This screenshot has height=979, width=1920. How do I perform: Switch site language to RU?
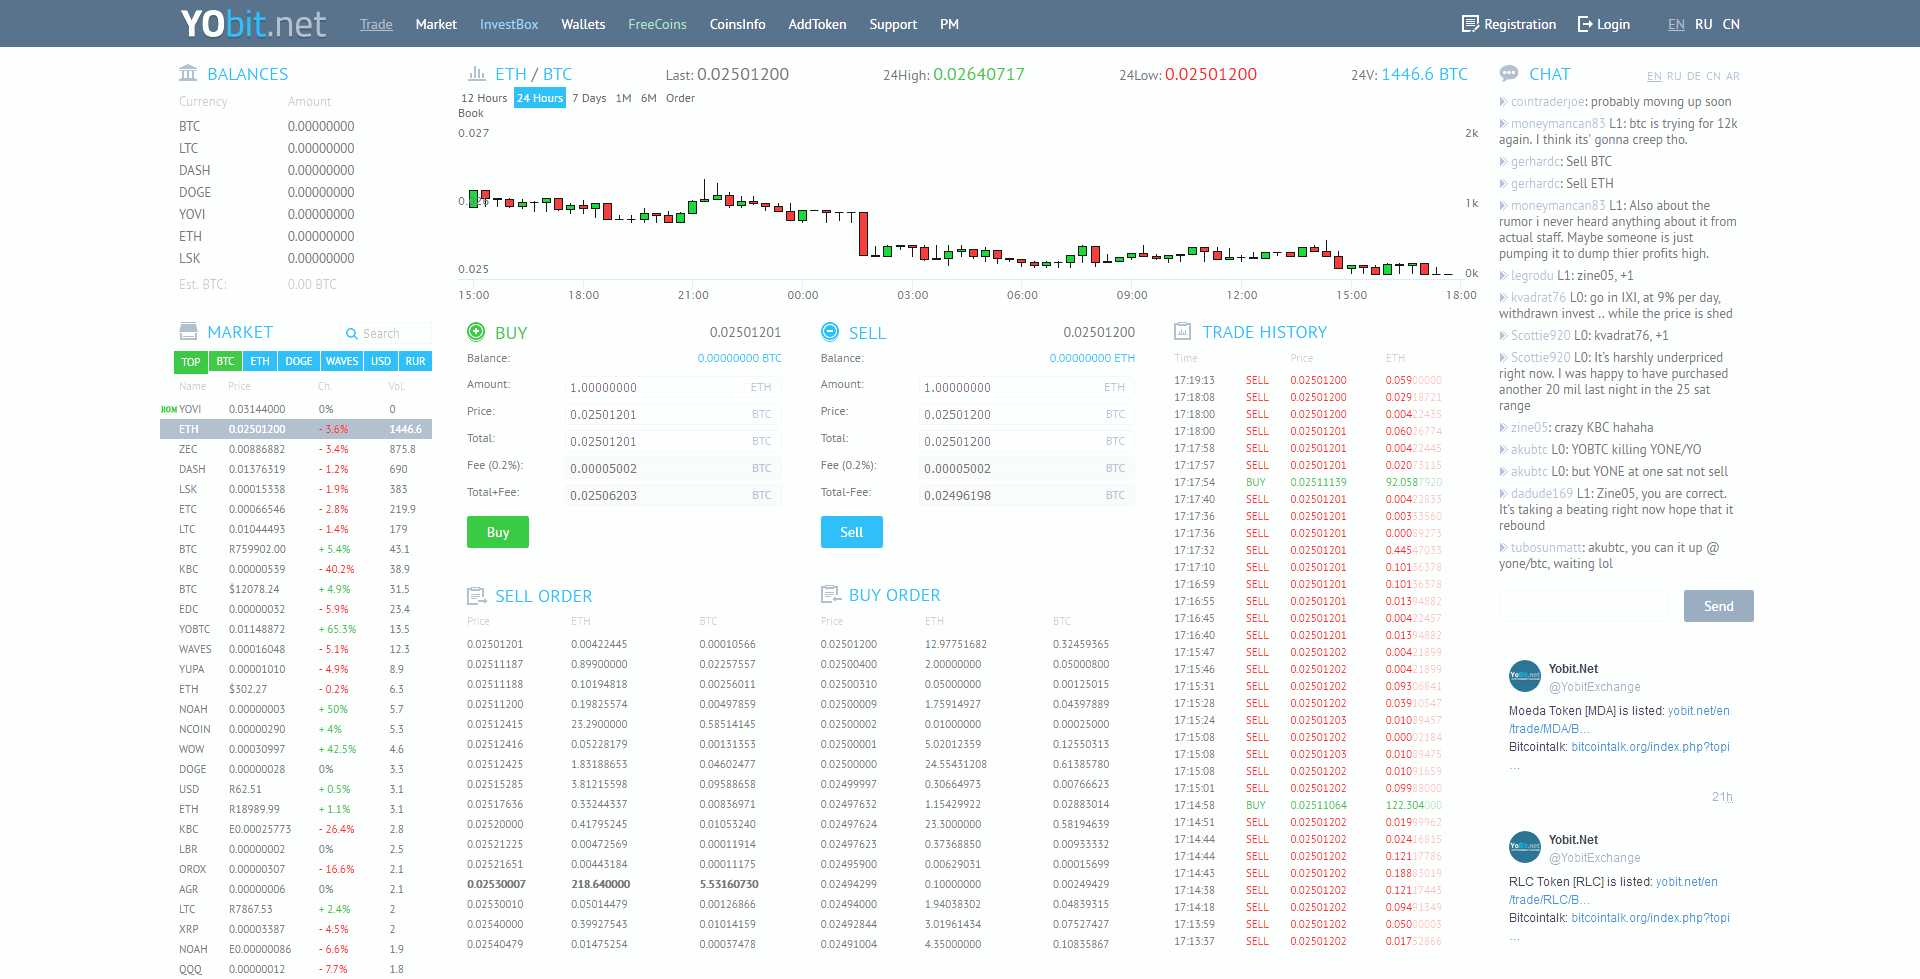click(x=1704, y=24)
